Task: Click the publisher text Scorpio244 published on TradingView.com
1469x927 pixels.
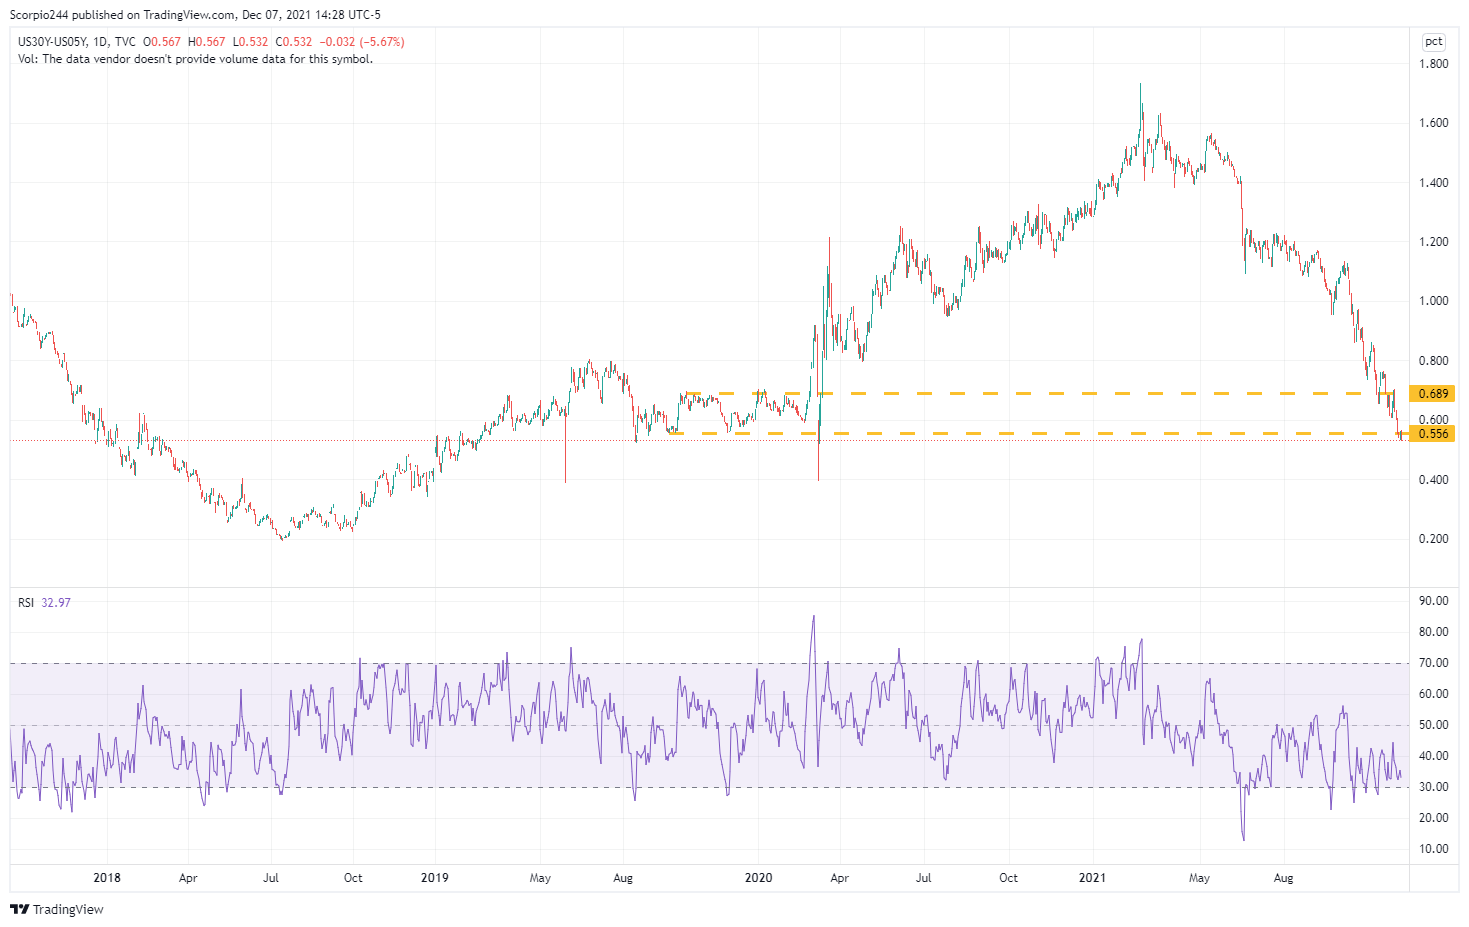Action: (x=123, y=15)
